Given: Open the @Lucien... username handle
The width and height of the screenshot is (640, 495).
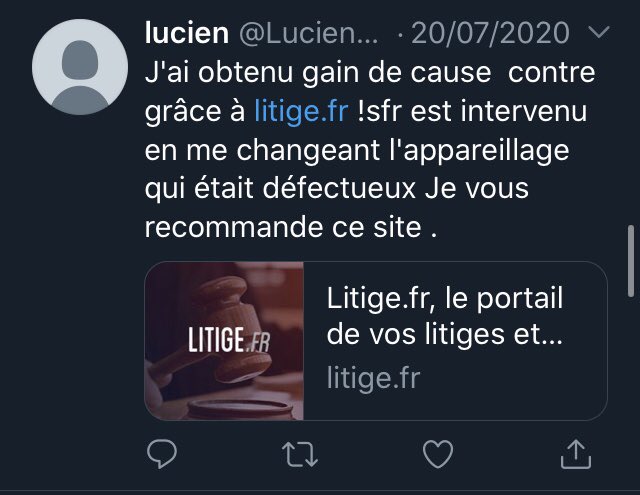Looking at the screenshot, I should 309,33.
